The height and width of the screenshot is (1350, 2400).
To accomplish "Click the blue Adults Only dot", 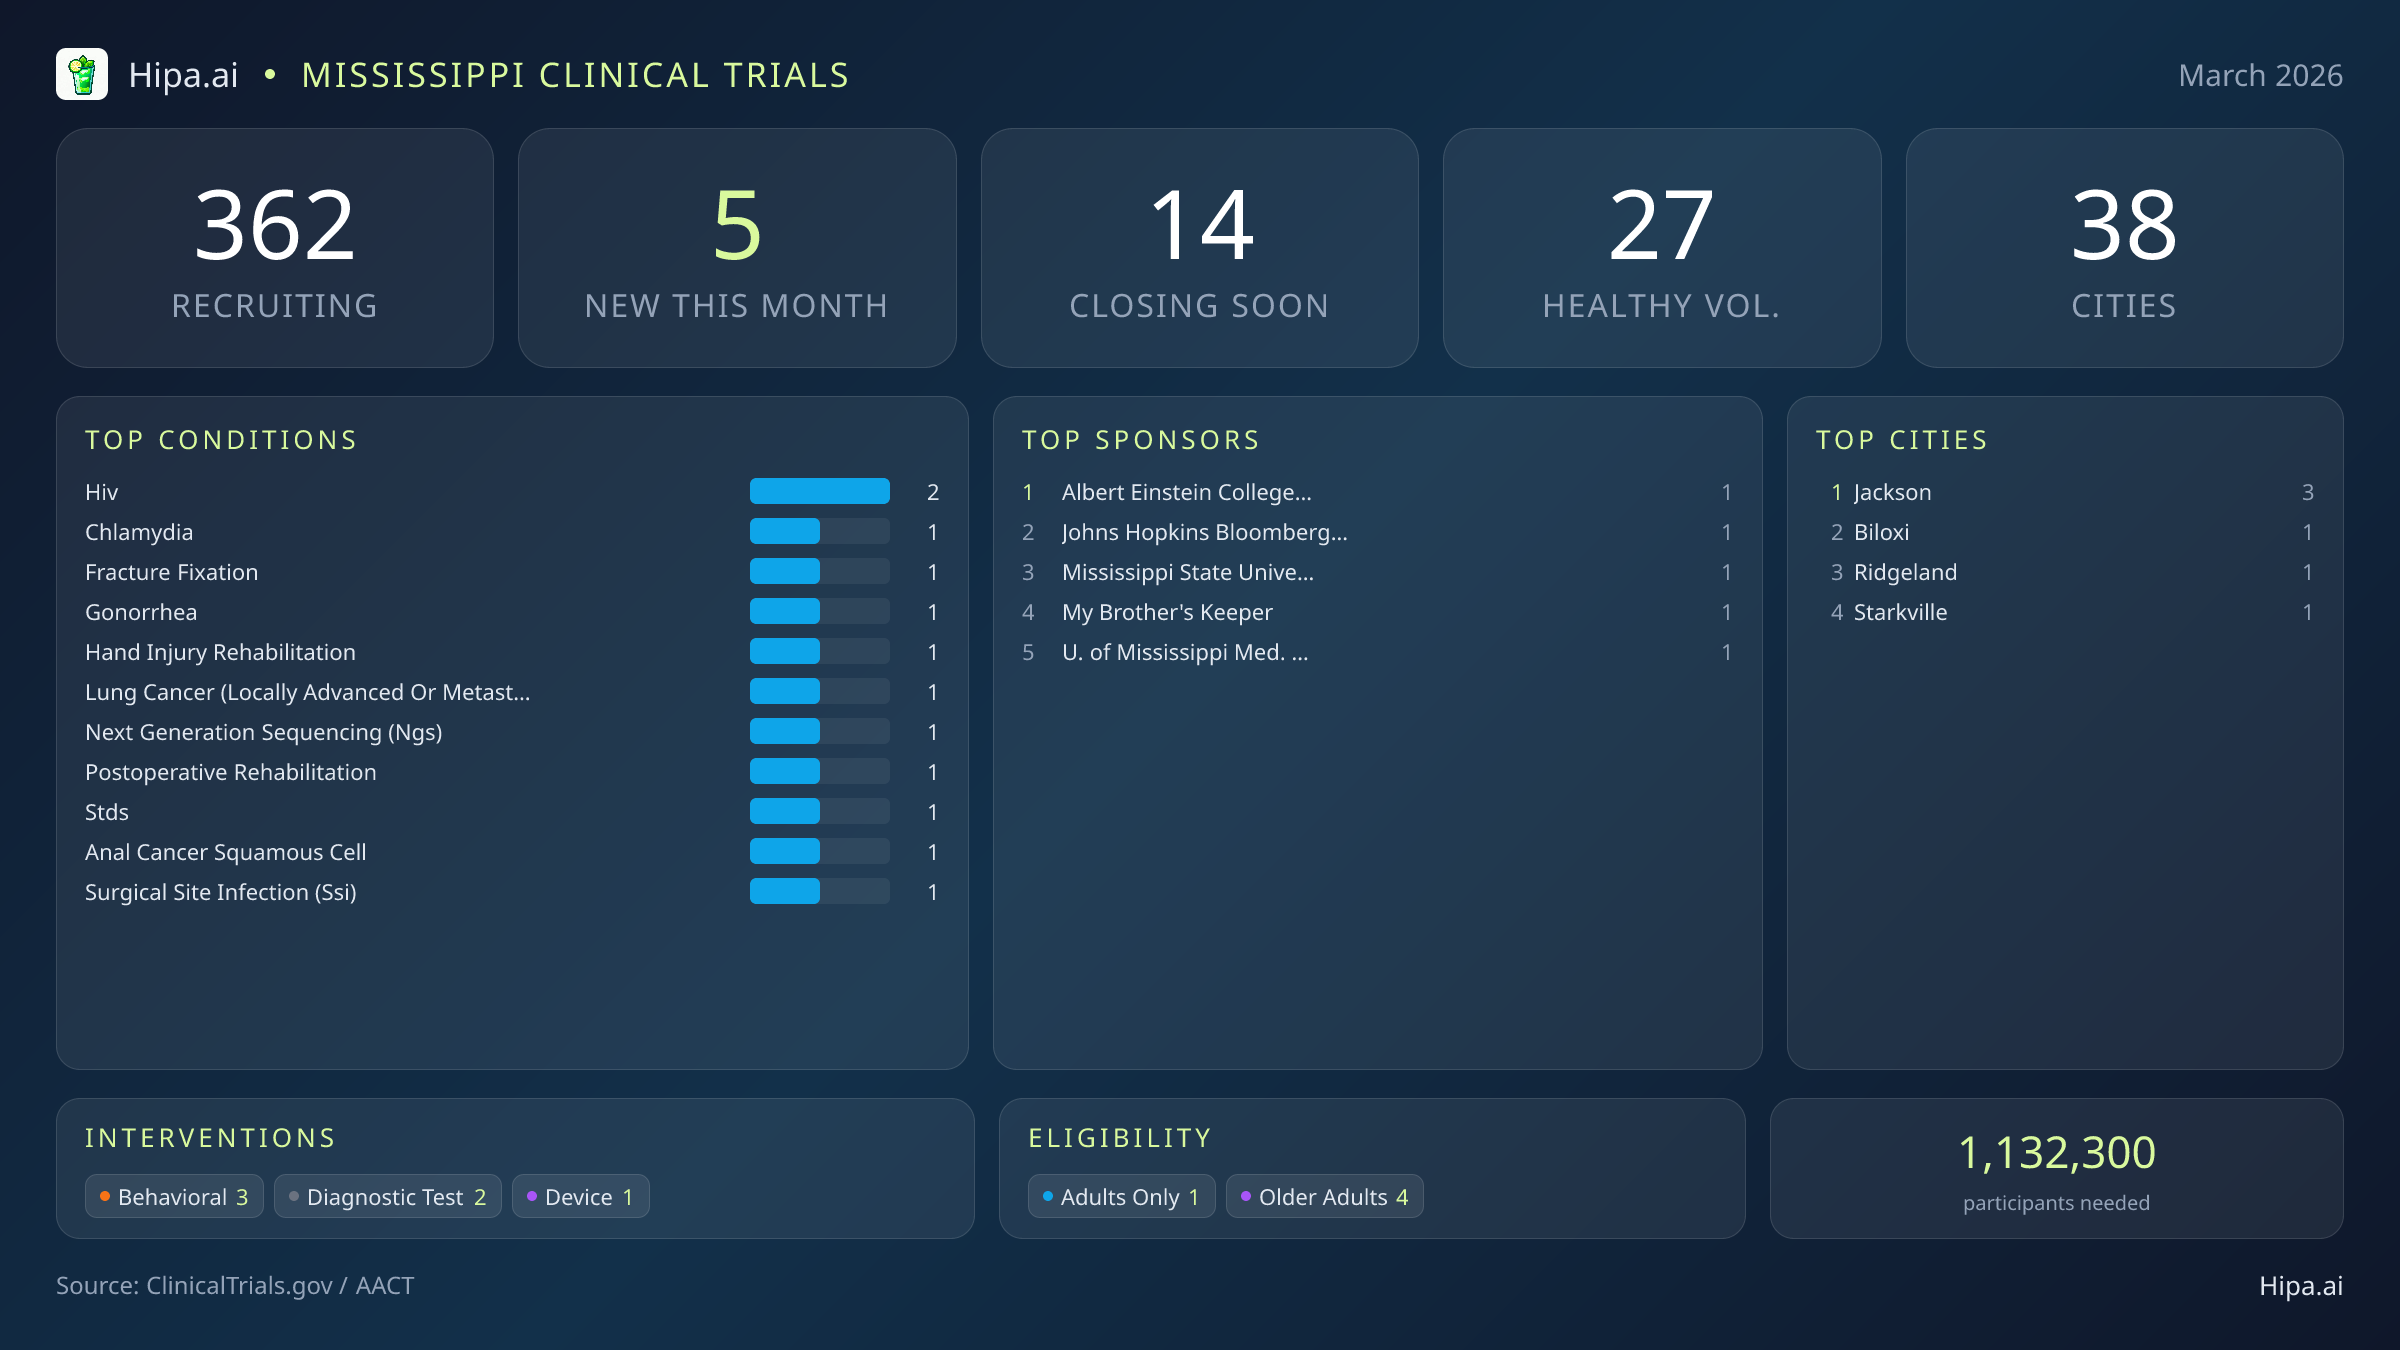I will click(1047, 1194).
